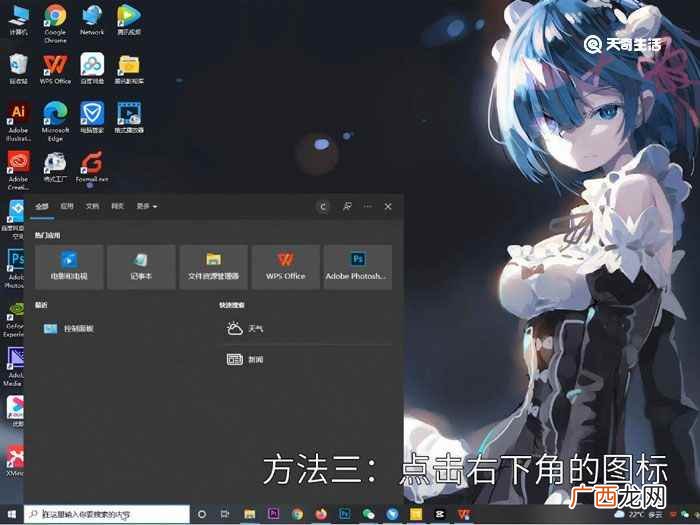Open the Adobe Photoshop tile
The height and width of the screenshot is (525, 700).
pos(358,267)
